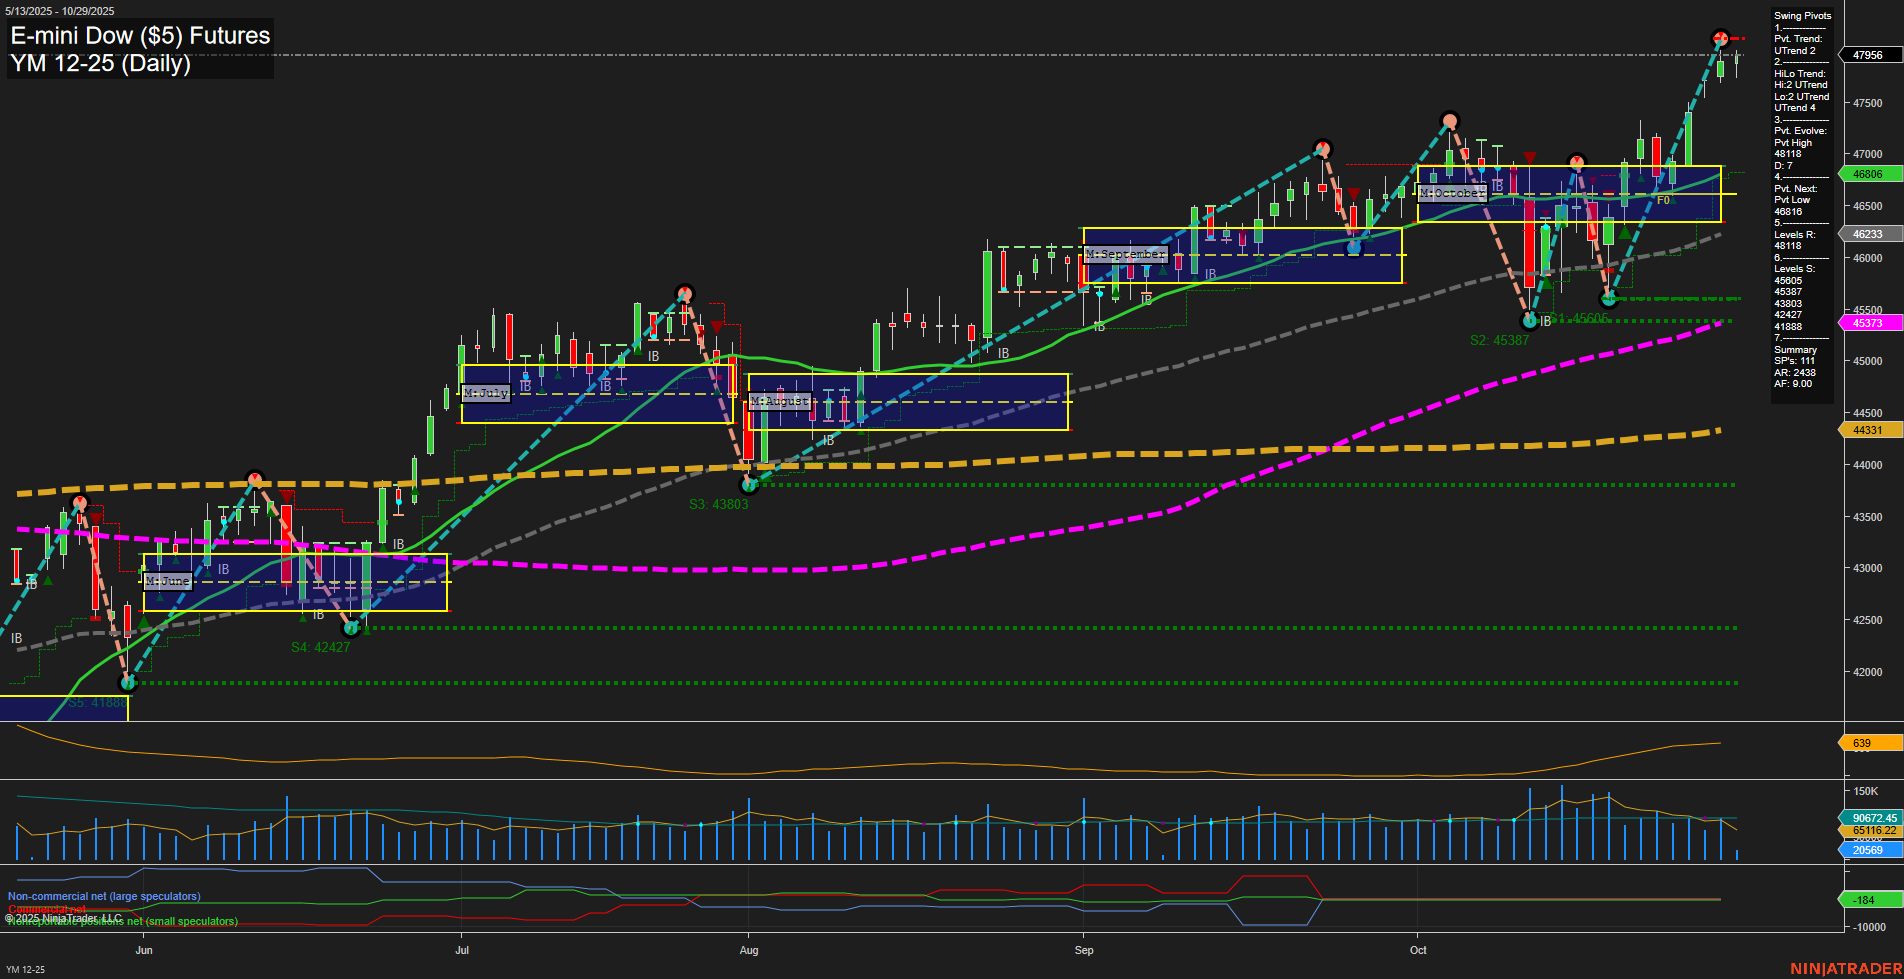Click the 5/13/2025 - 10/29/2025 date range text
Image resolution: width=1904 pixels, height=979 pixels.
pos(59,9)
